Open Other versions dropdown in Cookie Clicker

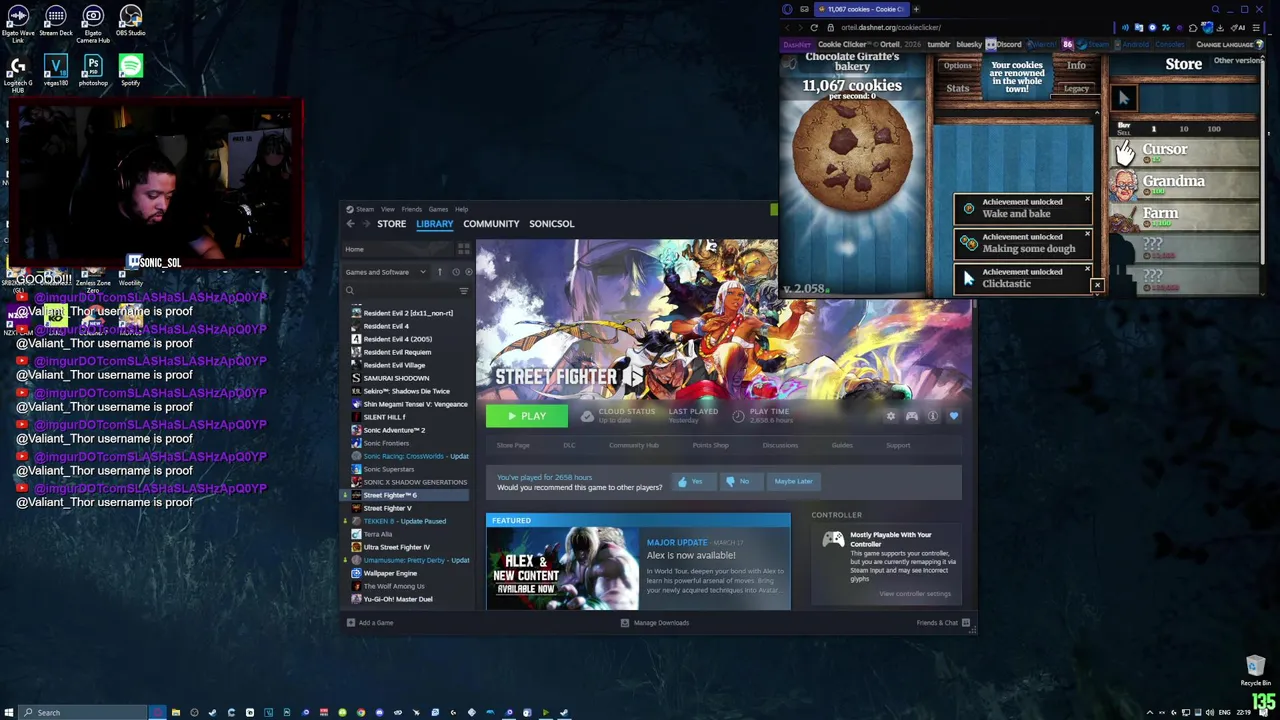(x=1238, y=61)
